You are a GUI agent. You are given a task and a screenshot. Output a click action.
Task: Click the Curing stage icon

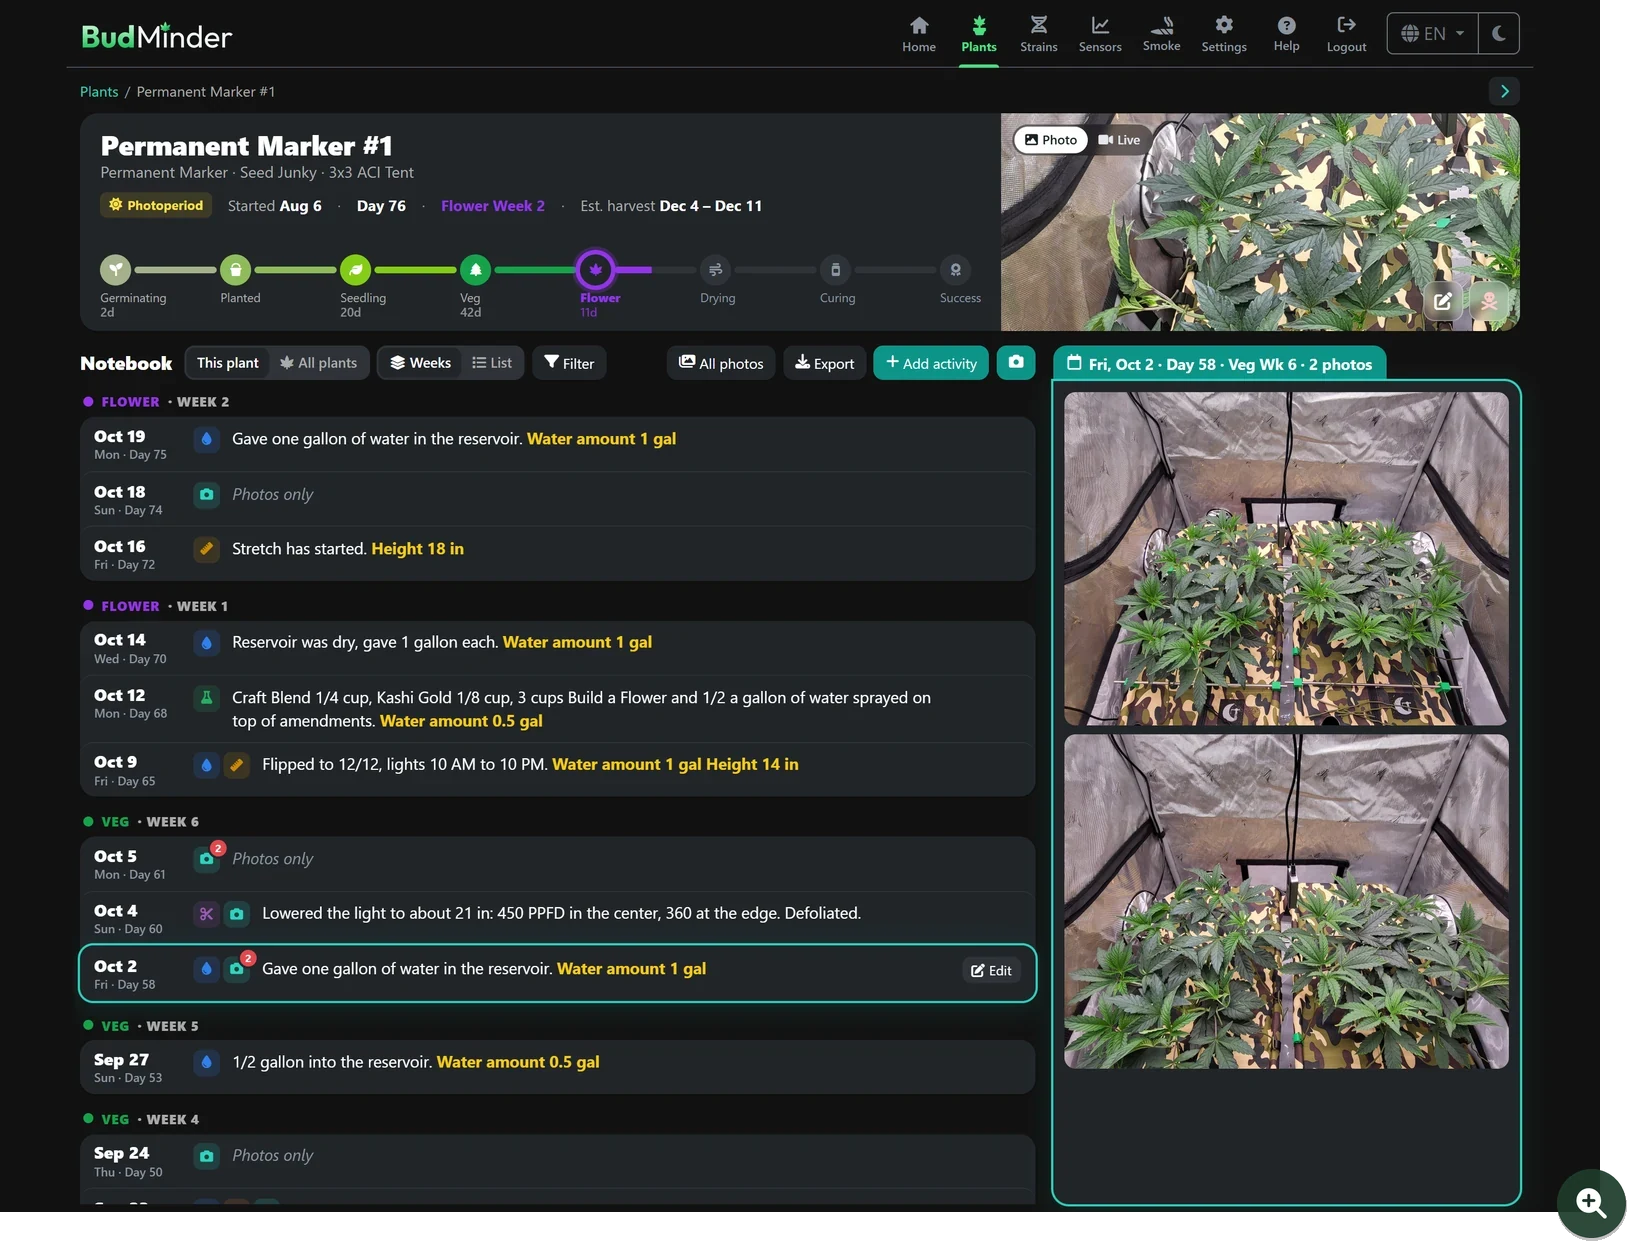point(835,269)
